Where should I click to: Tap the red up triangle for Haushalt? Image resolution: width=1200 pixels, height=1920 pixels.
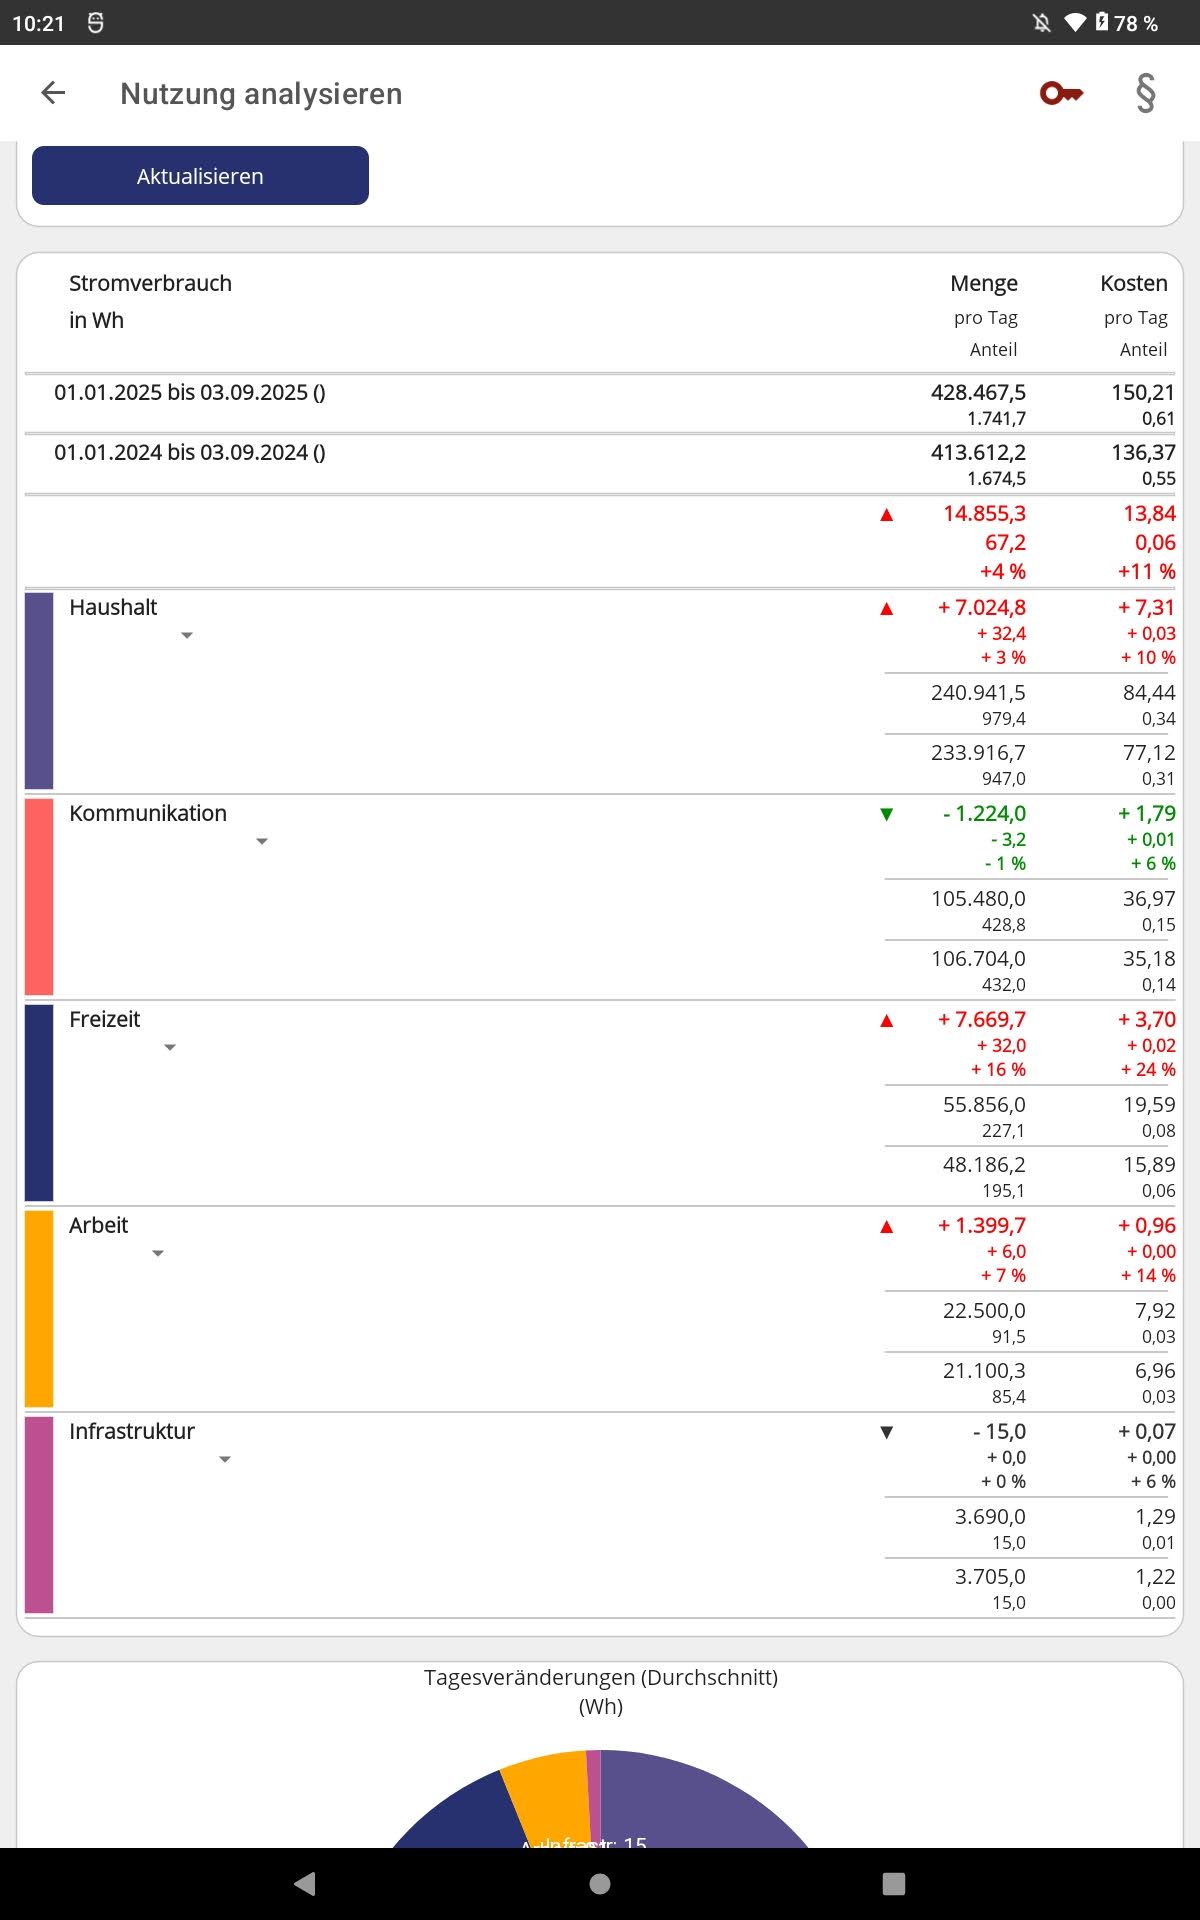click(886, 609)
